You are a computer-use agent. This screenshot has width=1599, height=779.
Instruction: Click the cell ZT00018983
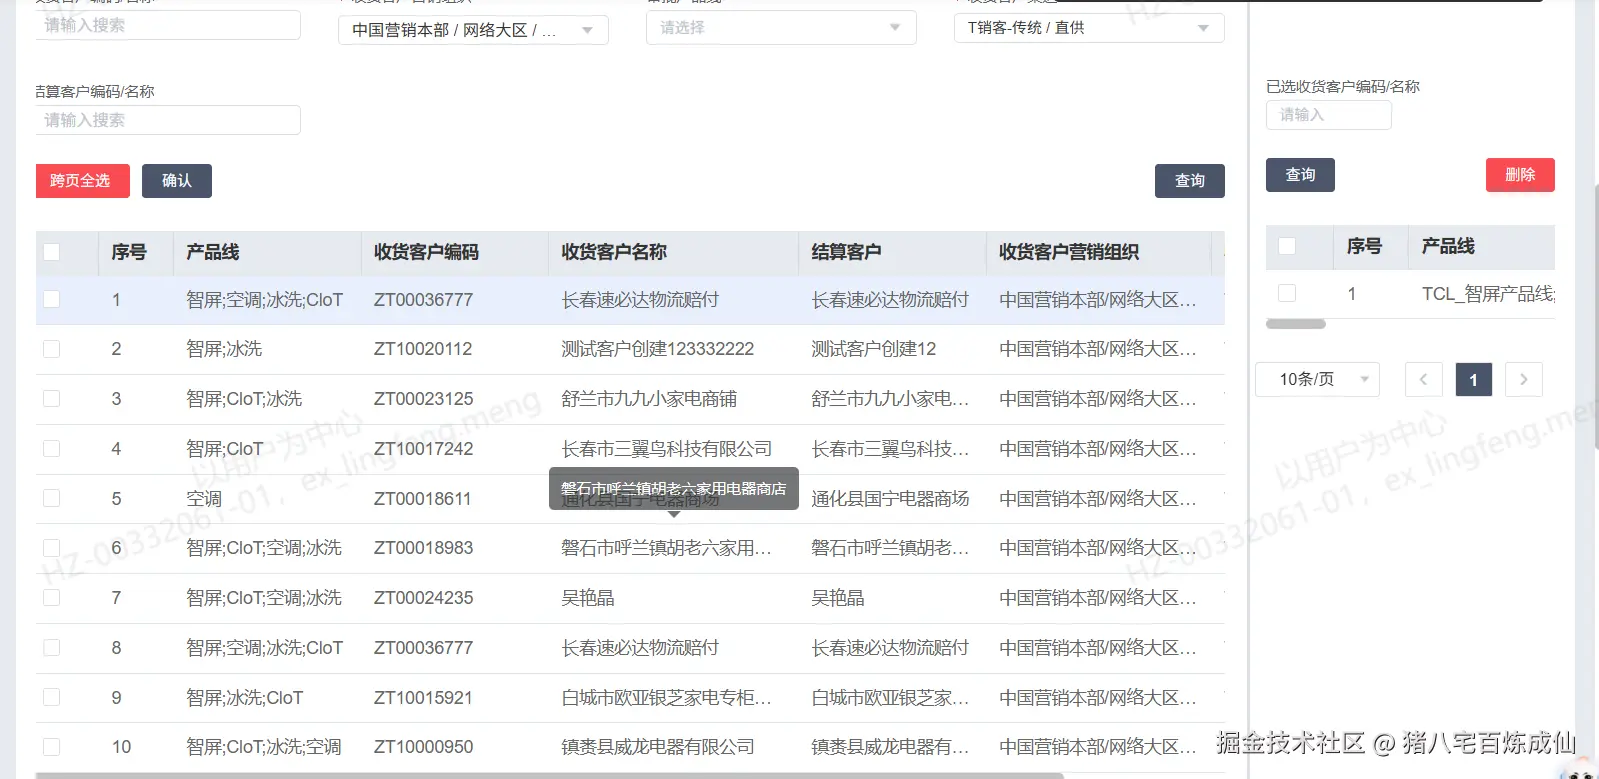[x=424, y=548]
